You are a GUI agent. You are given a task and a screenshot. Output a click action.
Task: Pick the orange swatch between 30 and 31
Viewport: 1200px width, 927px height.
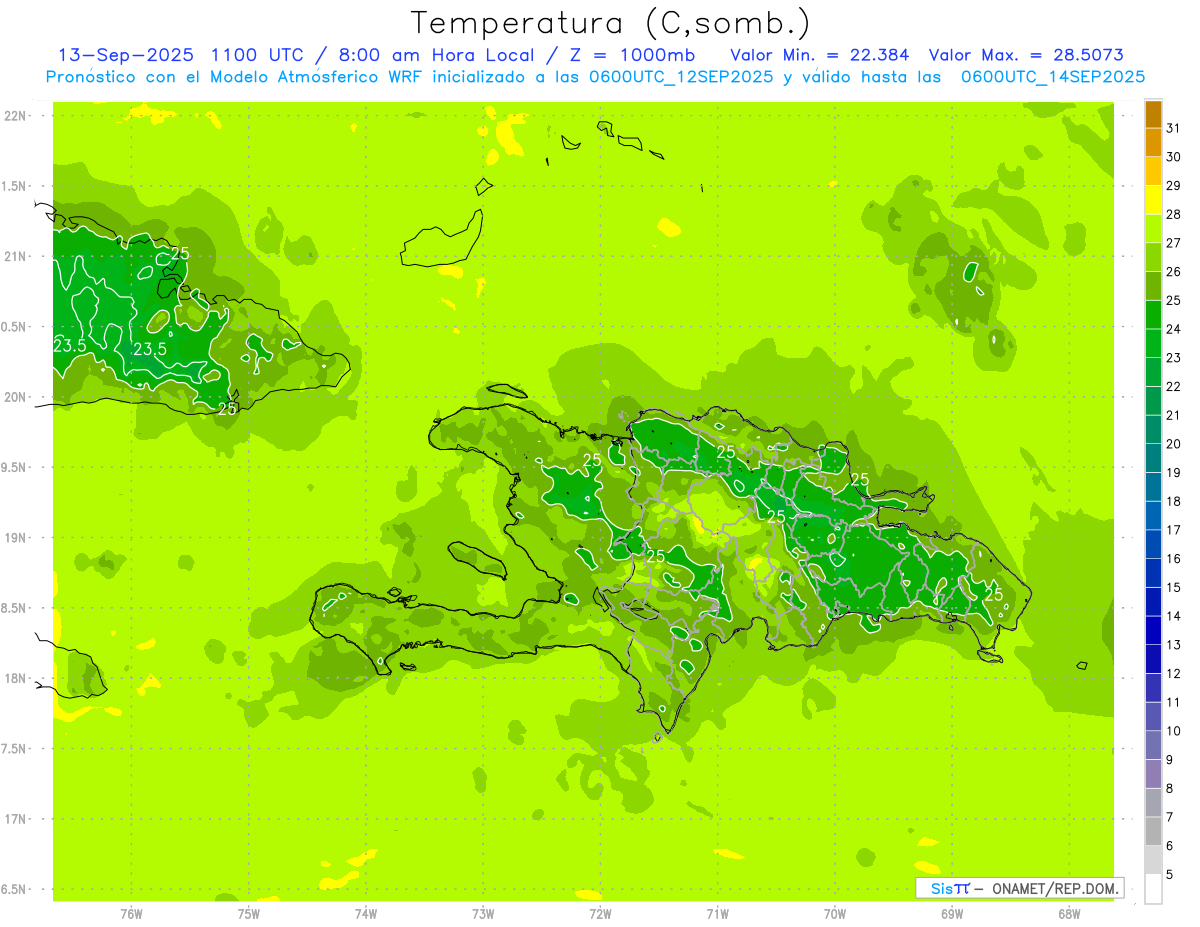(x=1153, y=143)
